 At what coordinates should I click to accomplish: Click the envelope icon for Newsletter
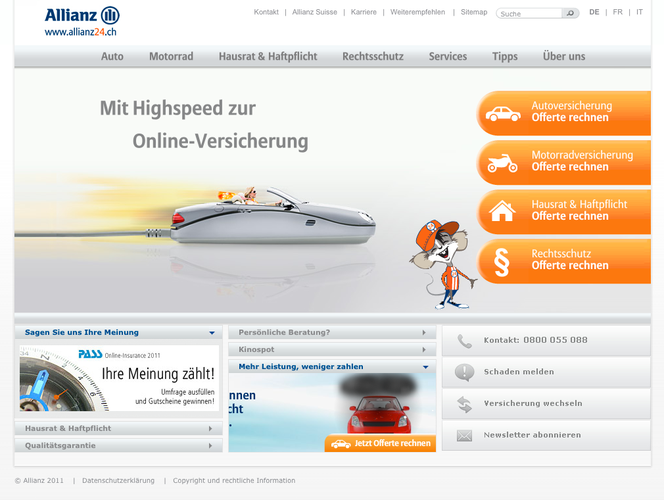click(x=464, y=435)
